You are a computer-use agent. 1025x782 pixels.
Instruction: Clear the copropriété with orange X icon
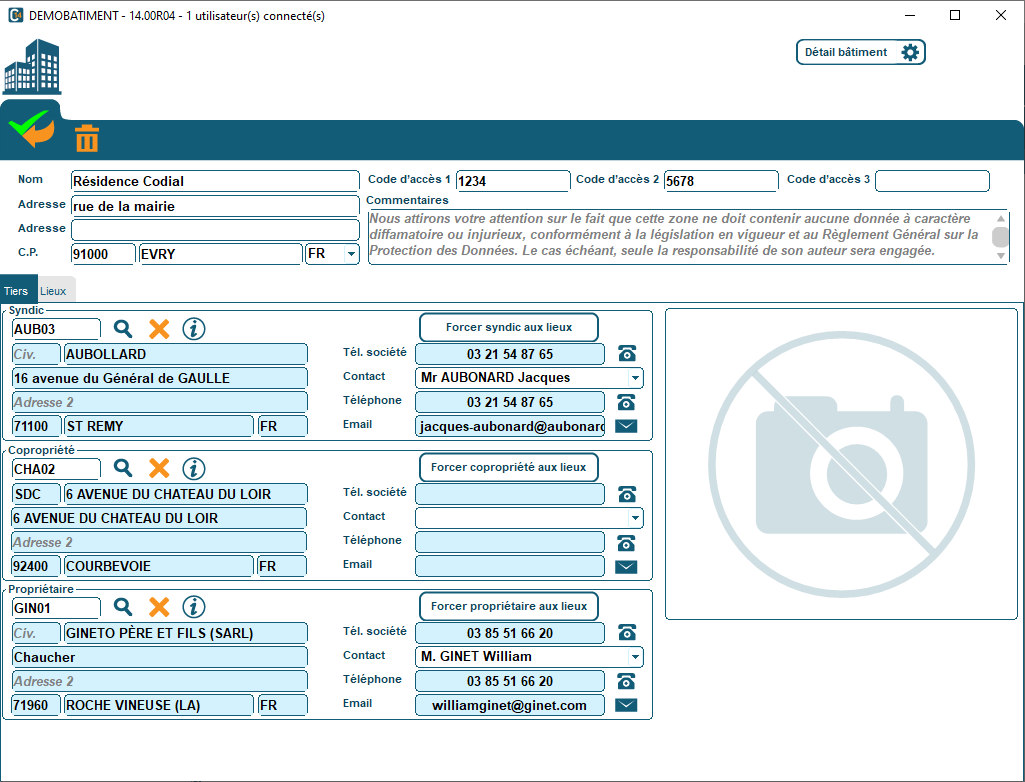point(159,468)
